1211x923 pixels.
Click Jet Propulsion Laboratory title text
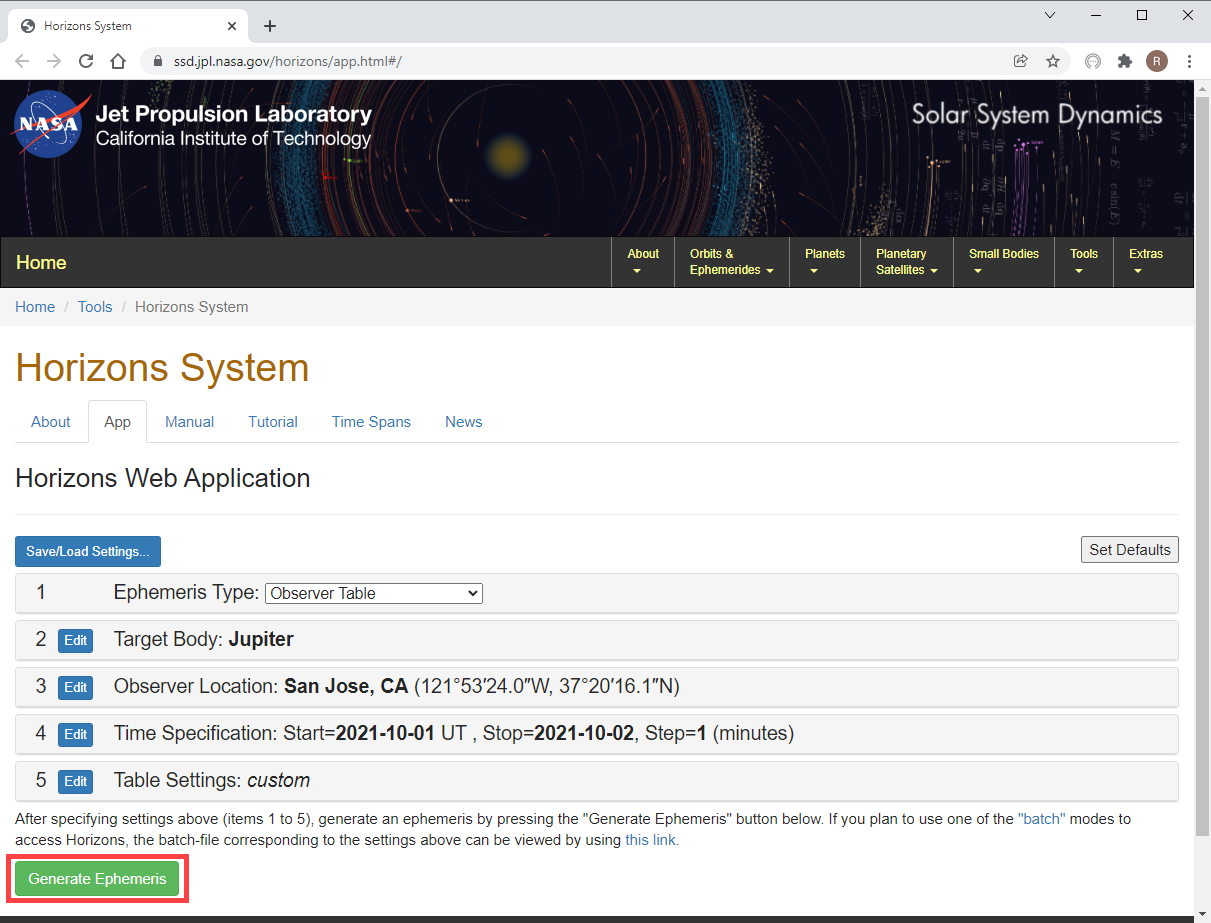233,114
